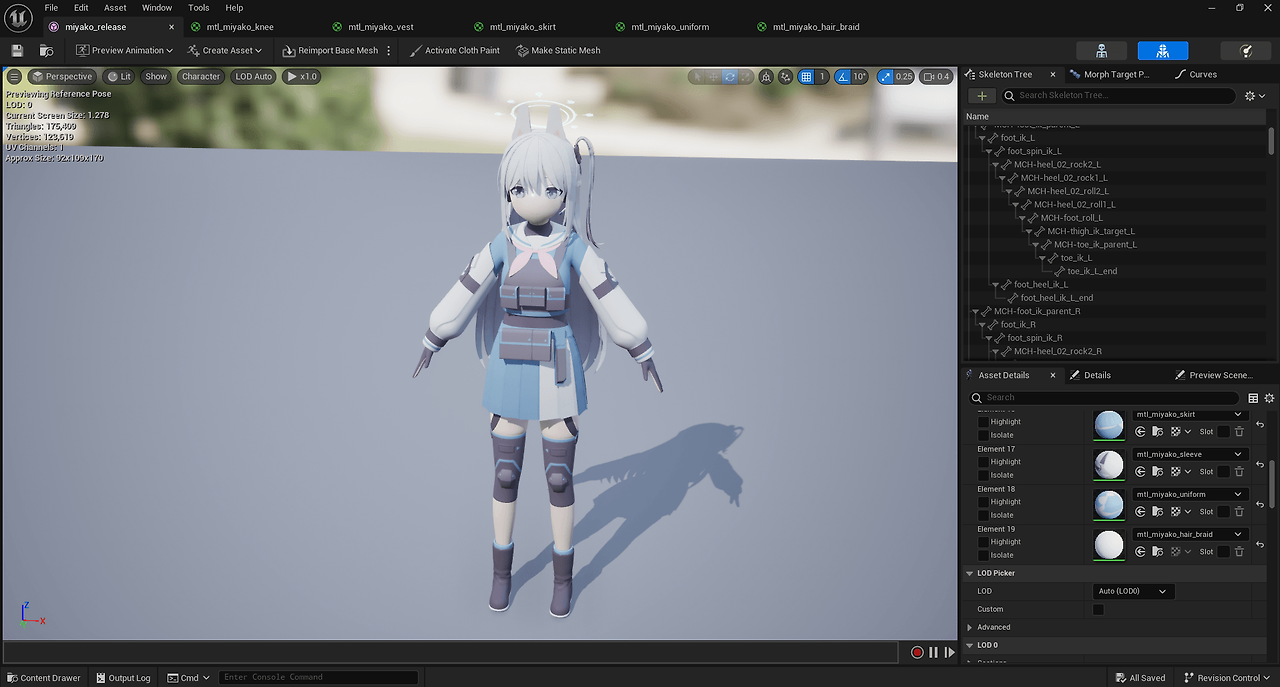Open the Asset menu
1280x687 pixels.
click(115, 7)
